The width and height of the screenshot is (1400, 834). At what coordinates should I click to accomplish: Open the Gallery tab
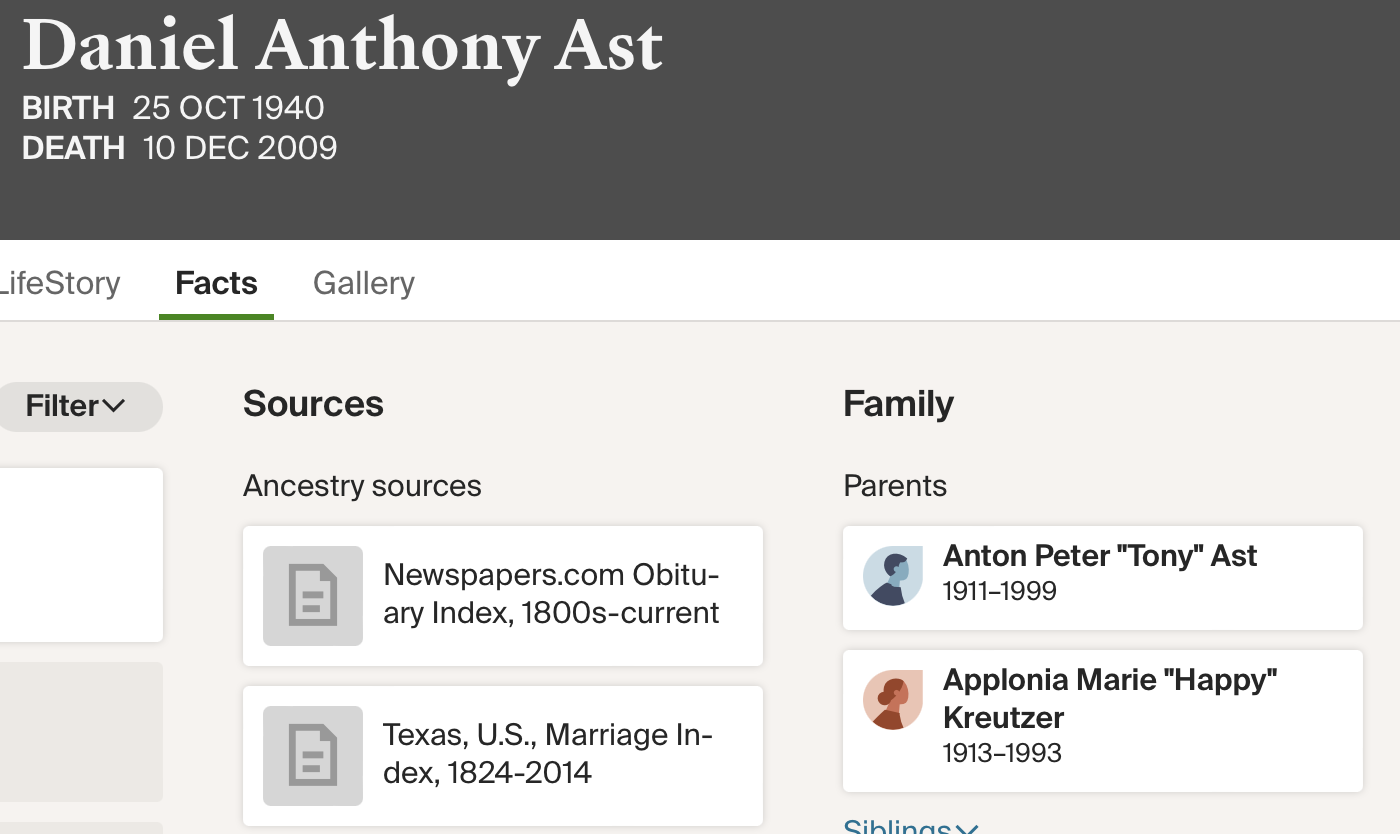[364, 283]
